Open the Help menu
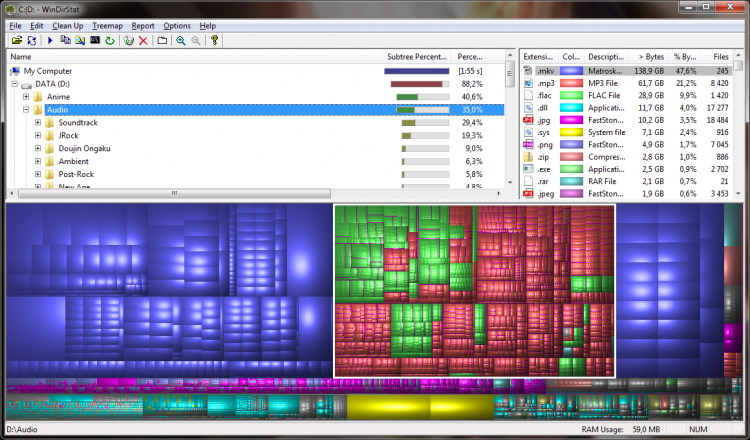The width and height of the screenshot is (750, 440). pos(208,26)
